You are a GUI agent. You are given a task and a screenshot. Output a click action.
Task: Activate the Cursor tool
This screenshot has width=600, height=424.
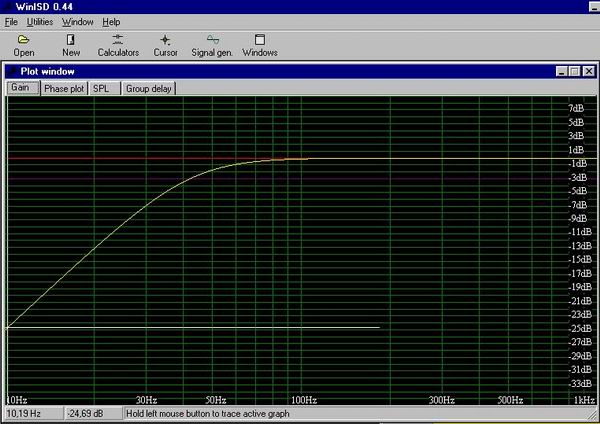pos(165,46)
